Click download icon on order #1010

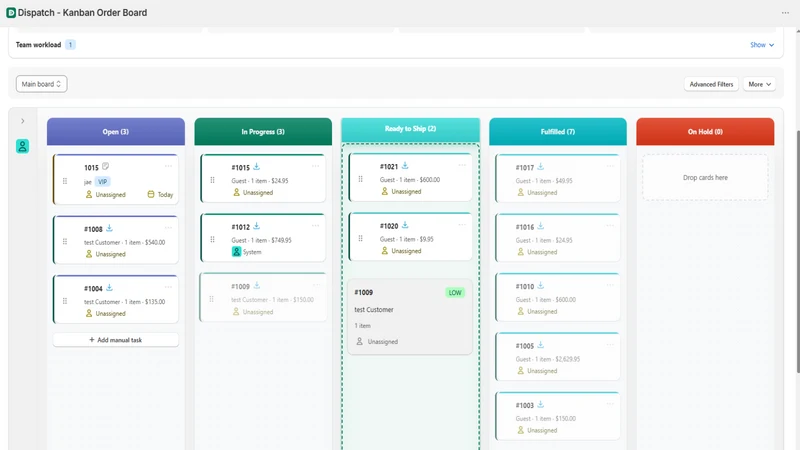click(x=540, y=286)
